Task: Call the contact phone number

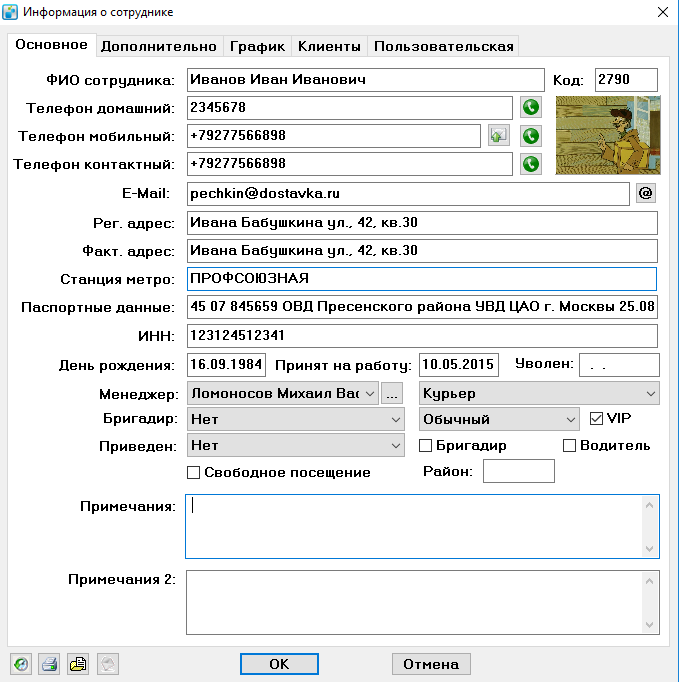Action: [x=531, y=164]
